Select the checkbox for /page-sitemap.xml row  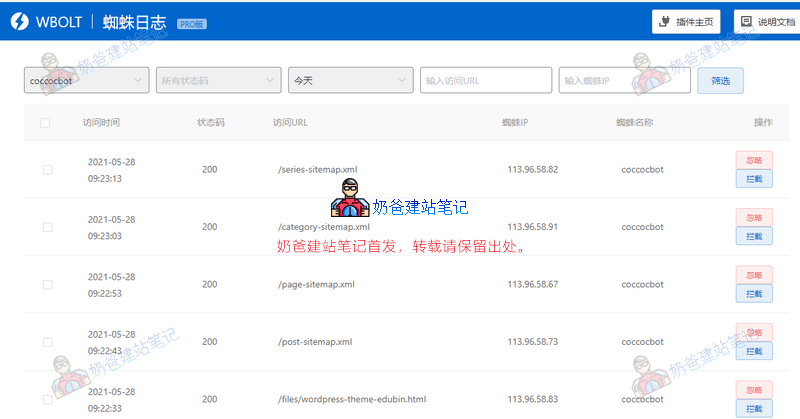click(47, 284)
